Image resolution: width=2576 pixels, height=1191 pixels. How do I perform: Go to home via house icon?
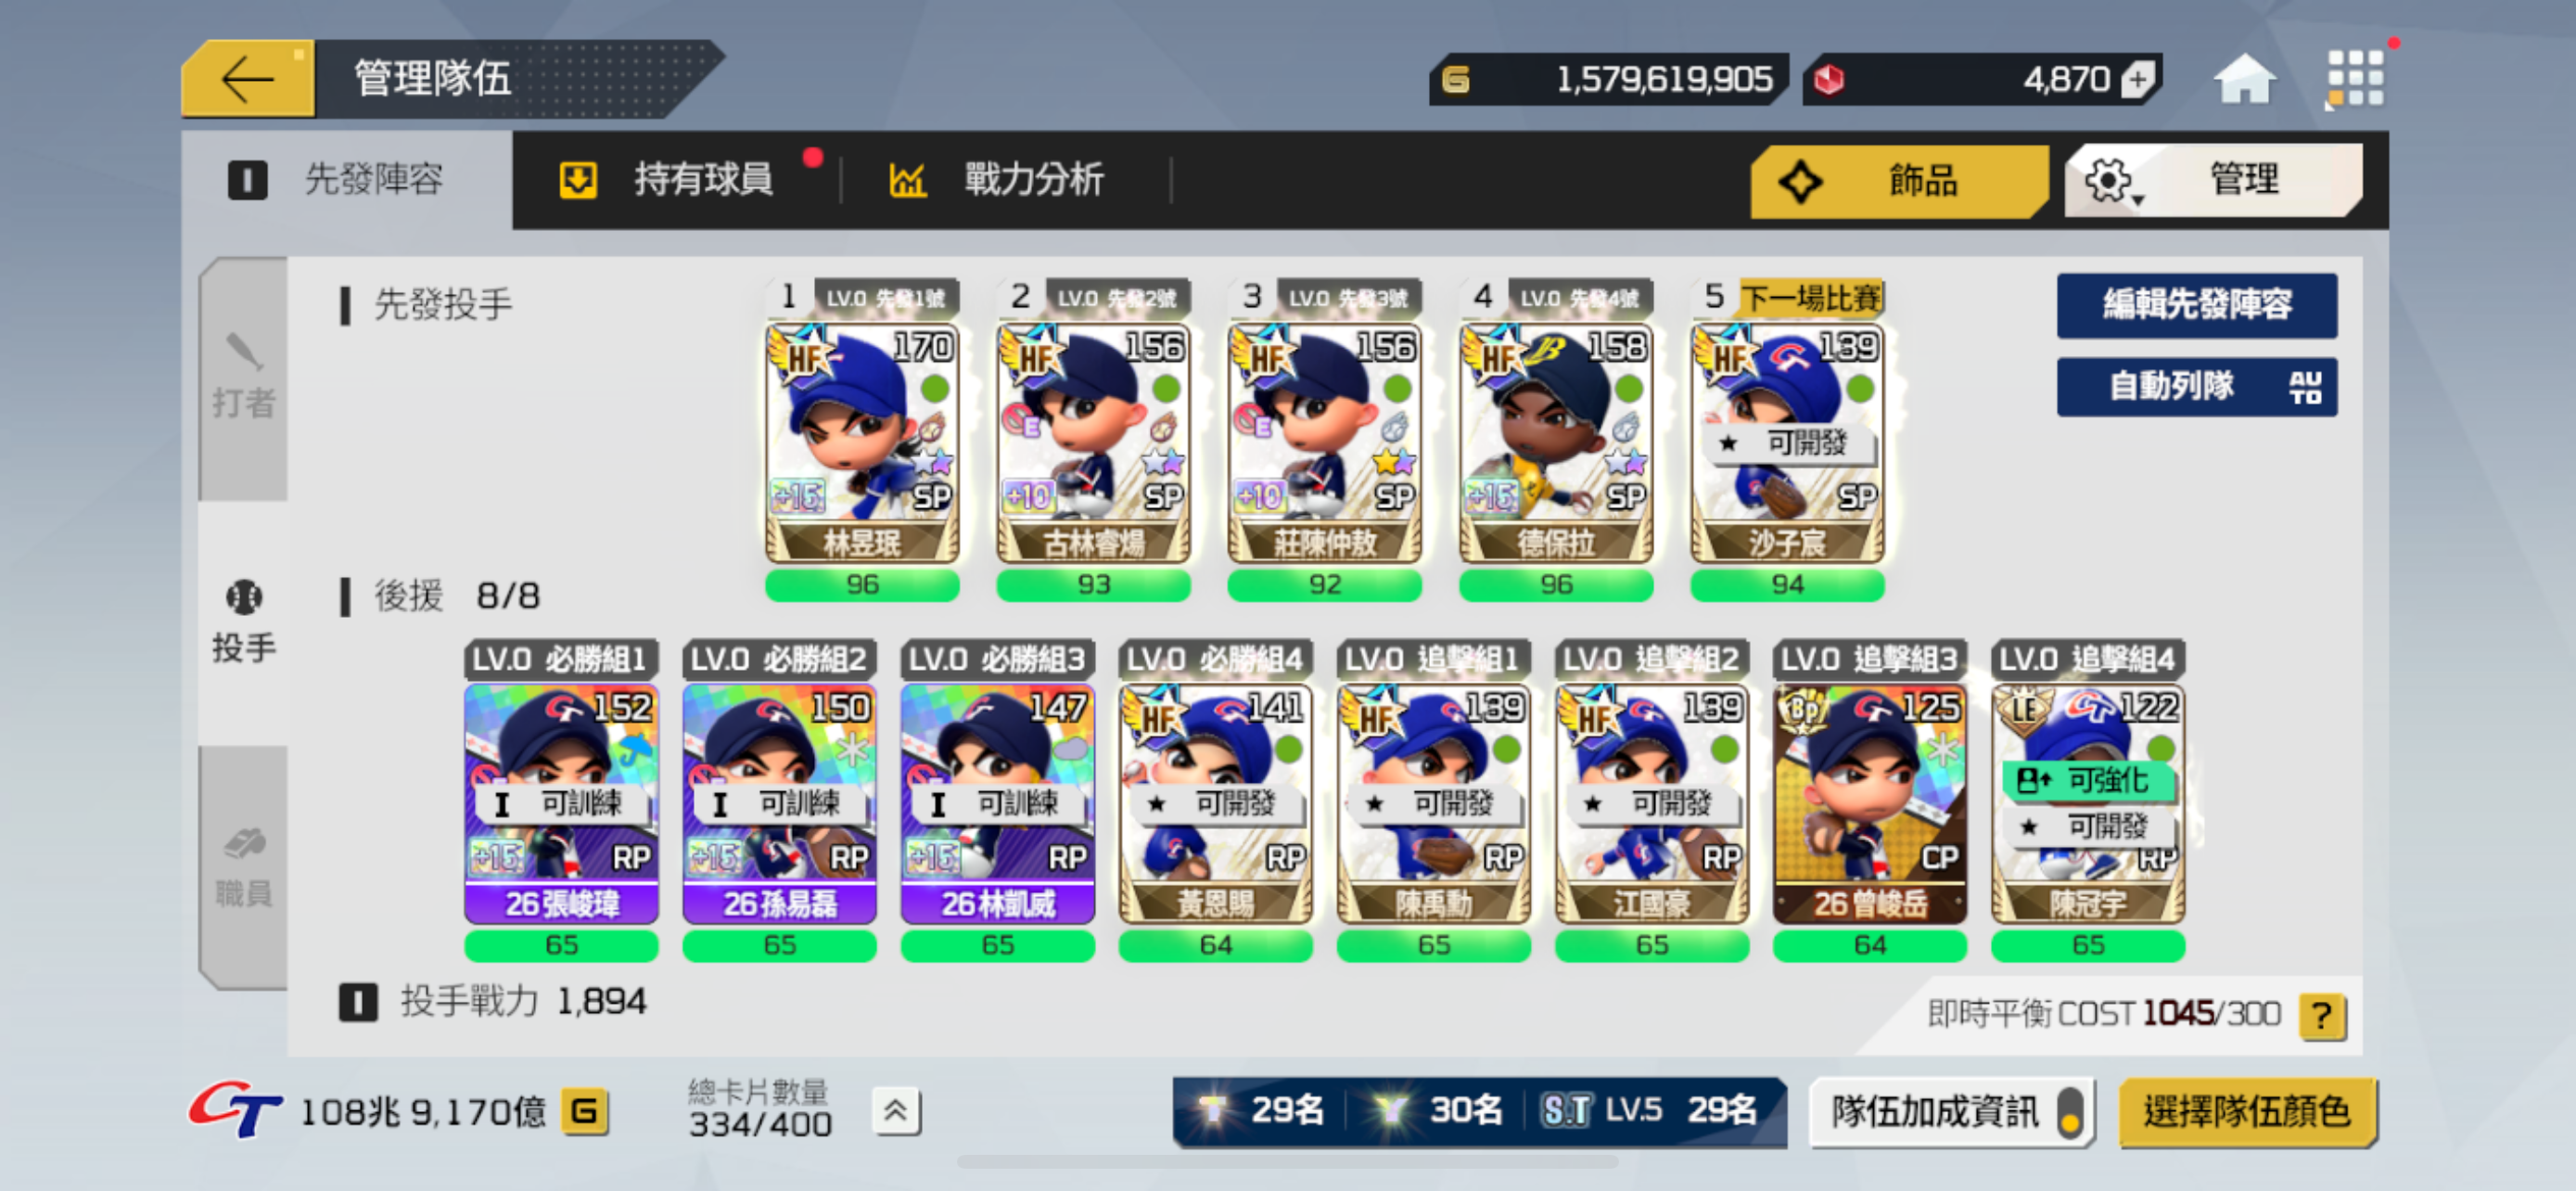pos(2244,78)
